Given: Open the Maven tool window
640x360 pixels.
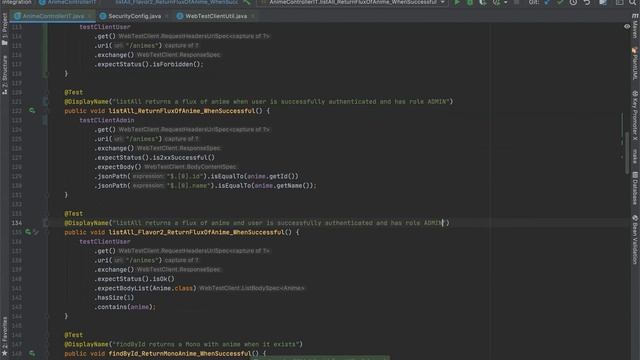Looking at the screenshot, I should tap(635, 25).
